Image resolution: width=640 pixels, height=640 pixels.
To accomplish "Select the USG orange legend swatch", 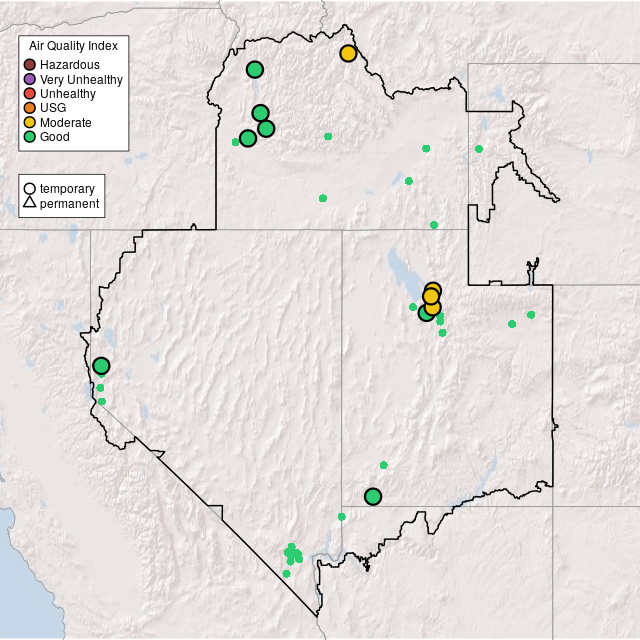I will click(30, 108).
